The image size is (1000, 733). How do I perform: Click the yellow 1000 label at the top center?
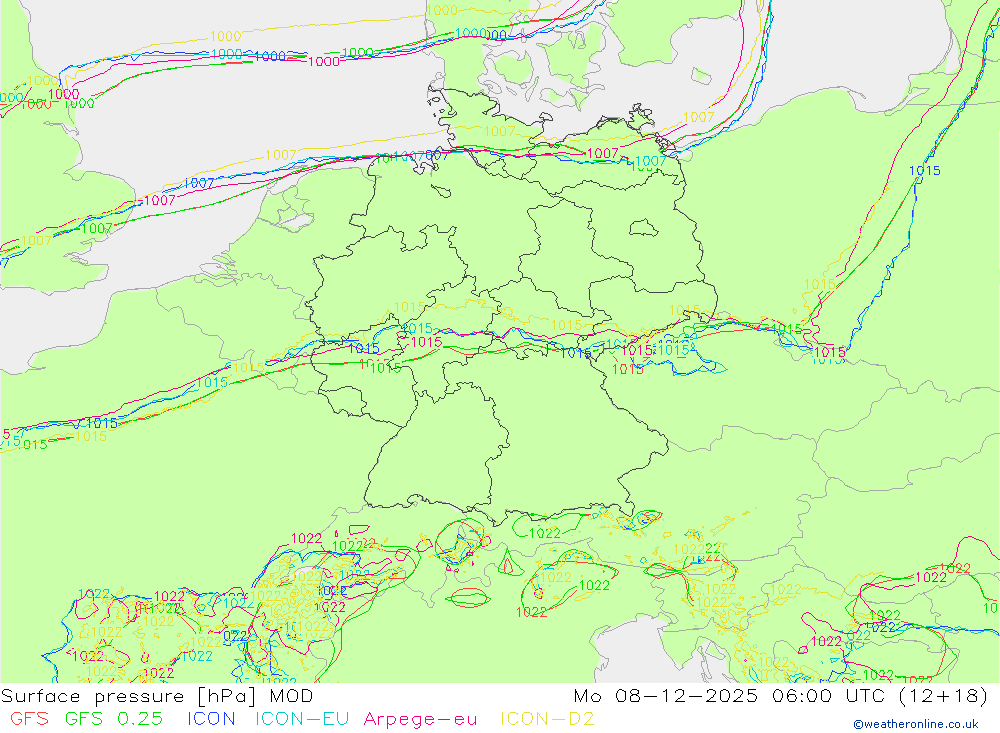point(442,10)
